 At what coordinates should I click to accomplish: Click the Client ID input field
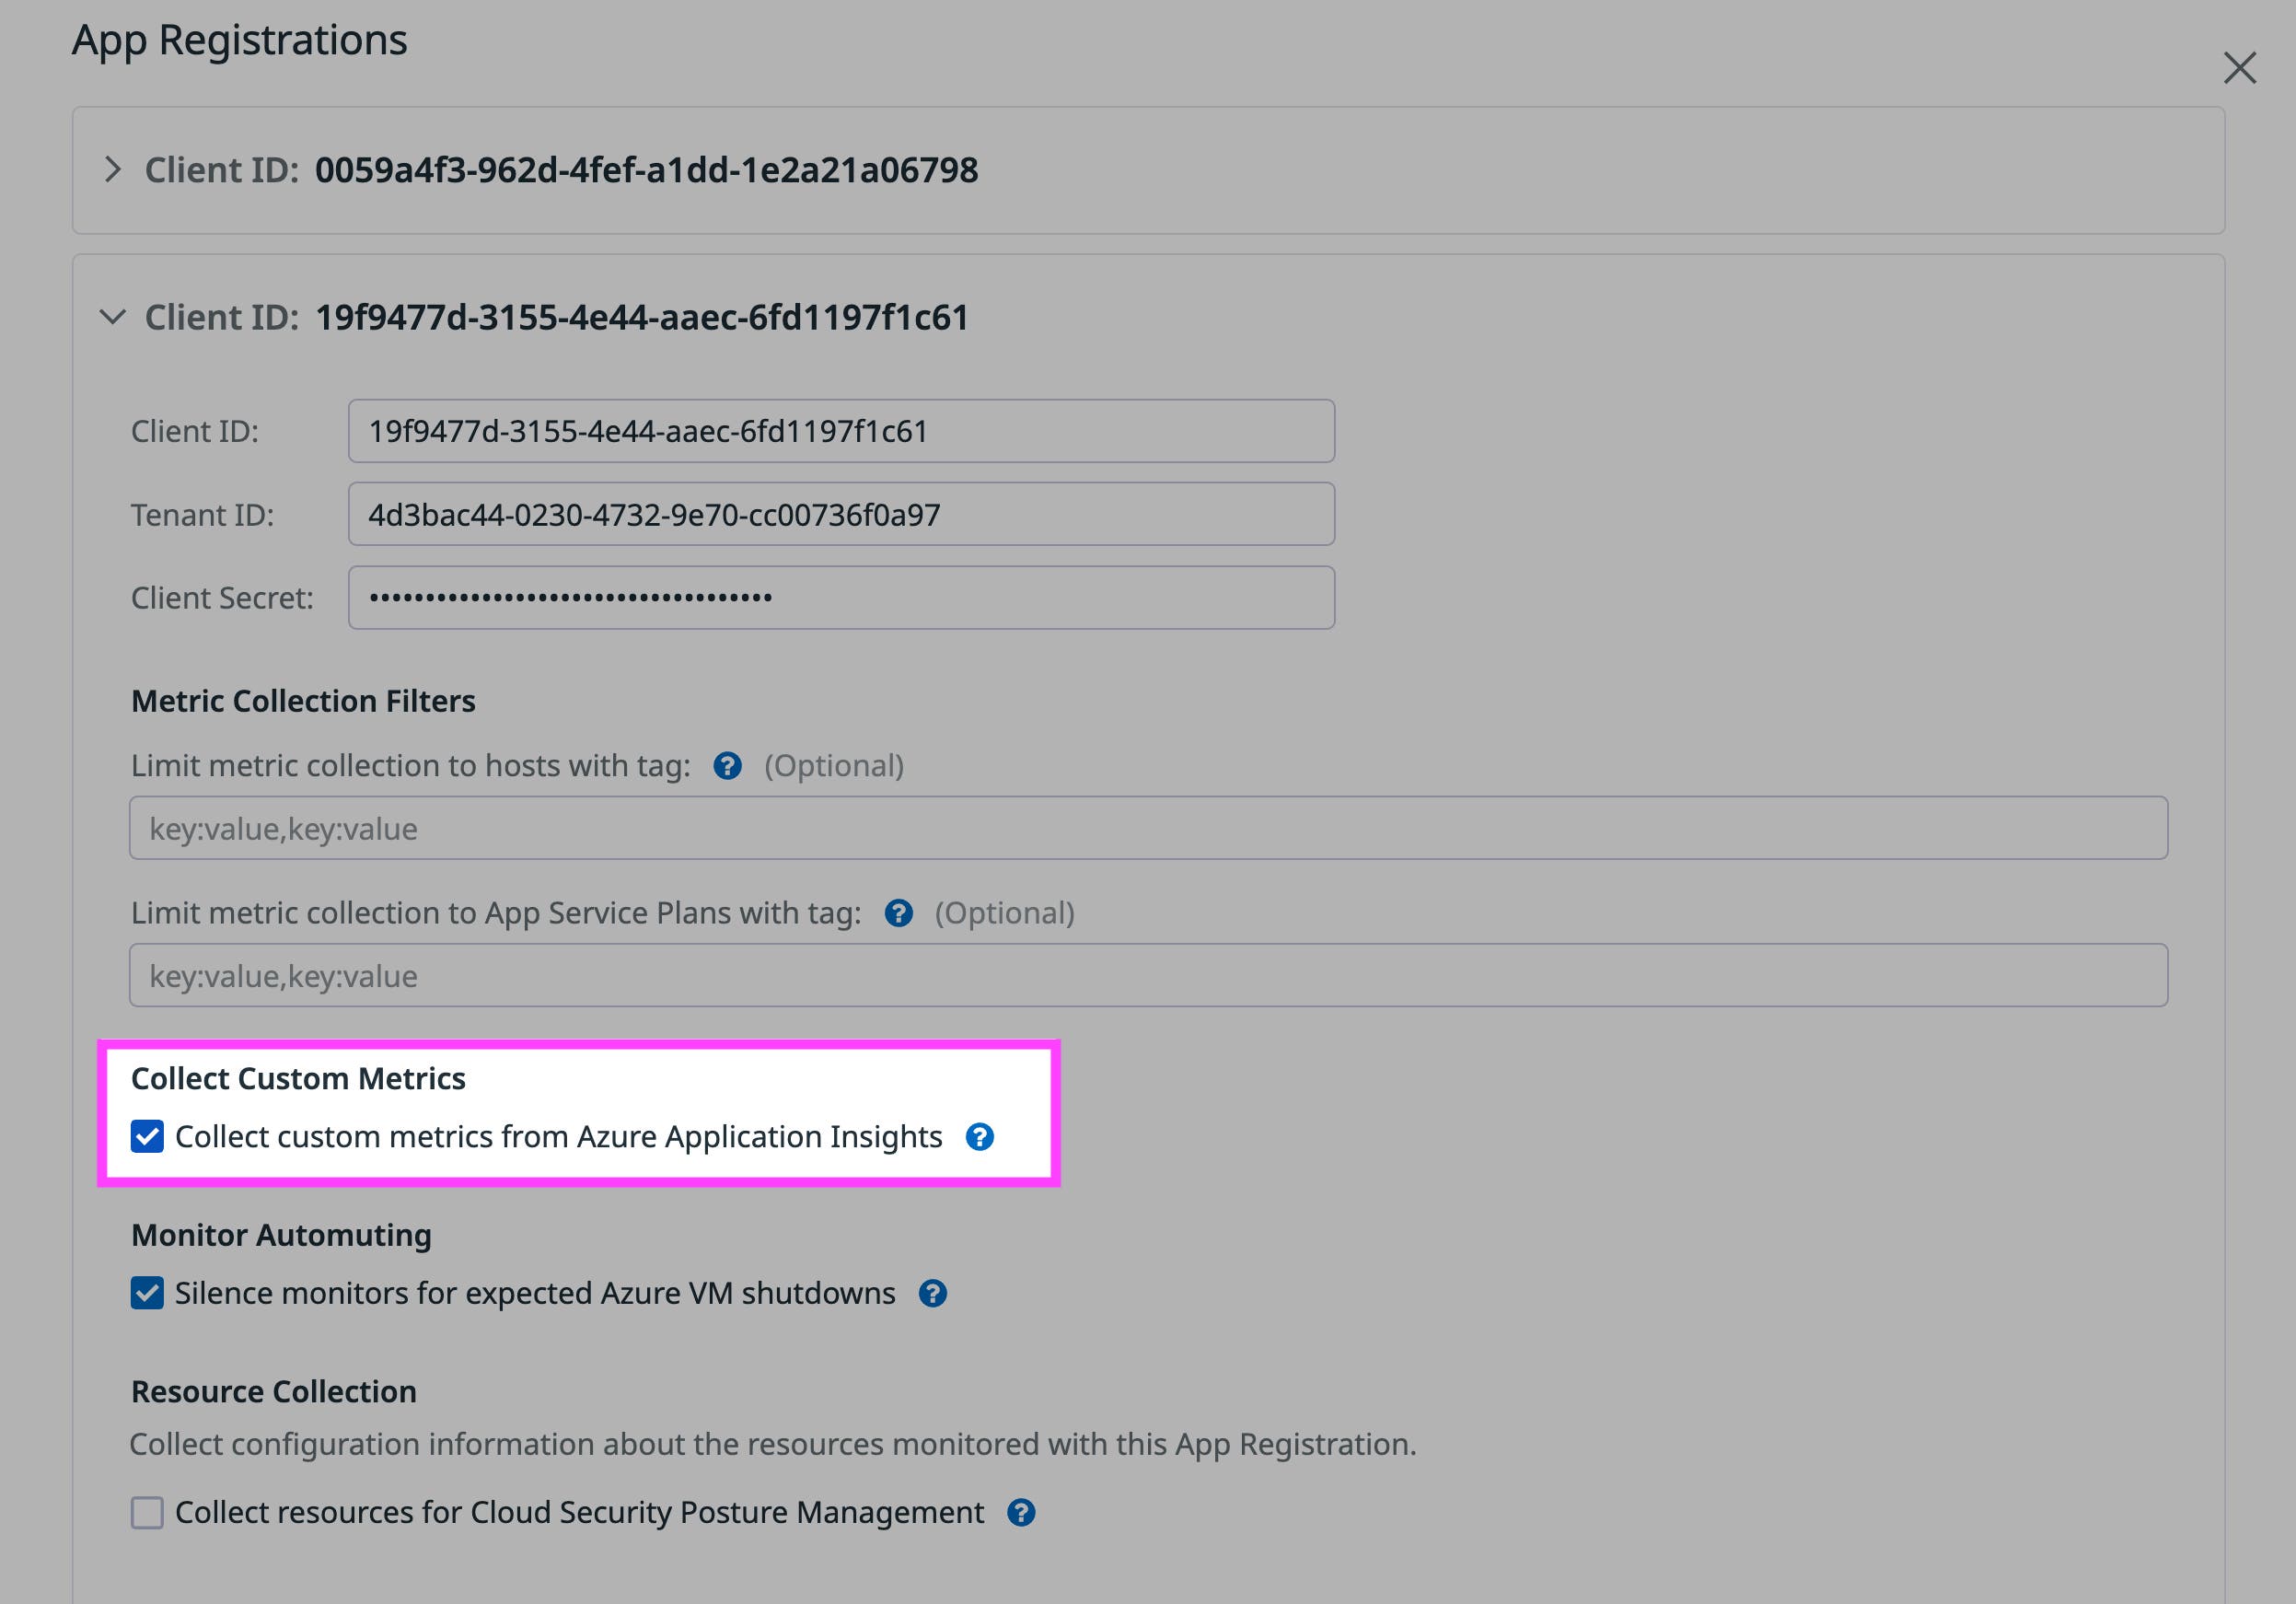(x=840, y=431)
